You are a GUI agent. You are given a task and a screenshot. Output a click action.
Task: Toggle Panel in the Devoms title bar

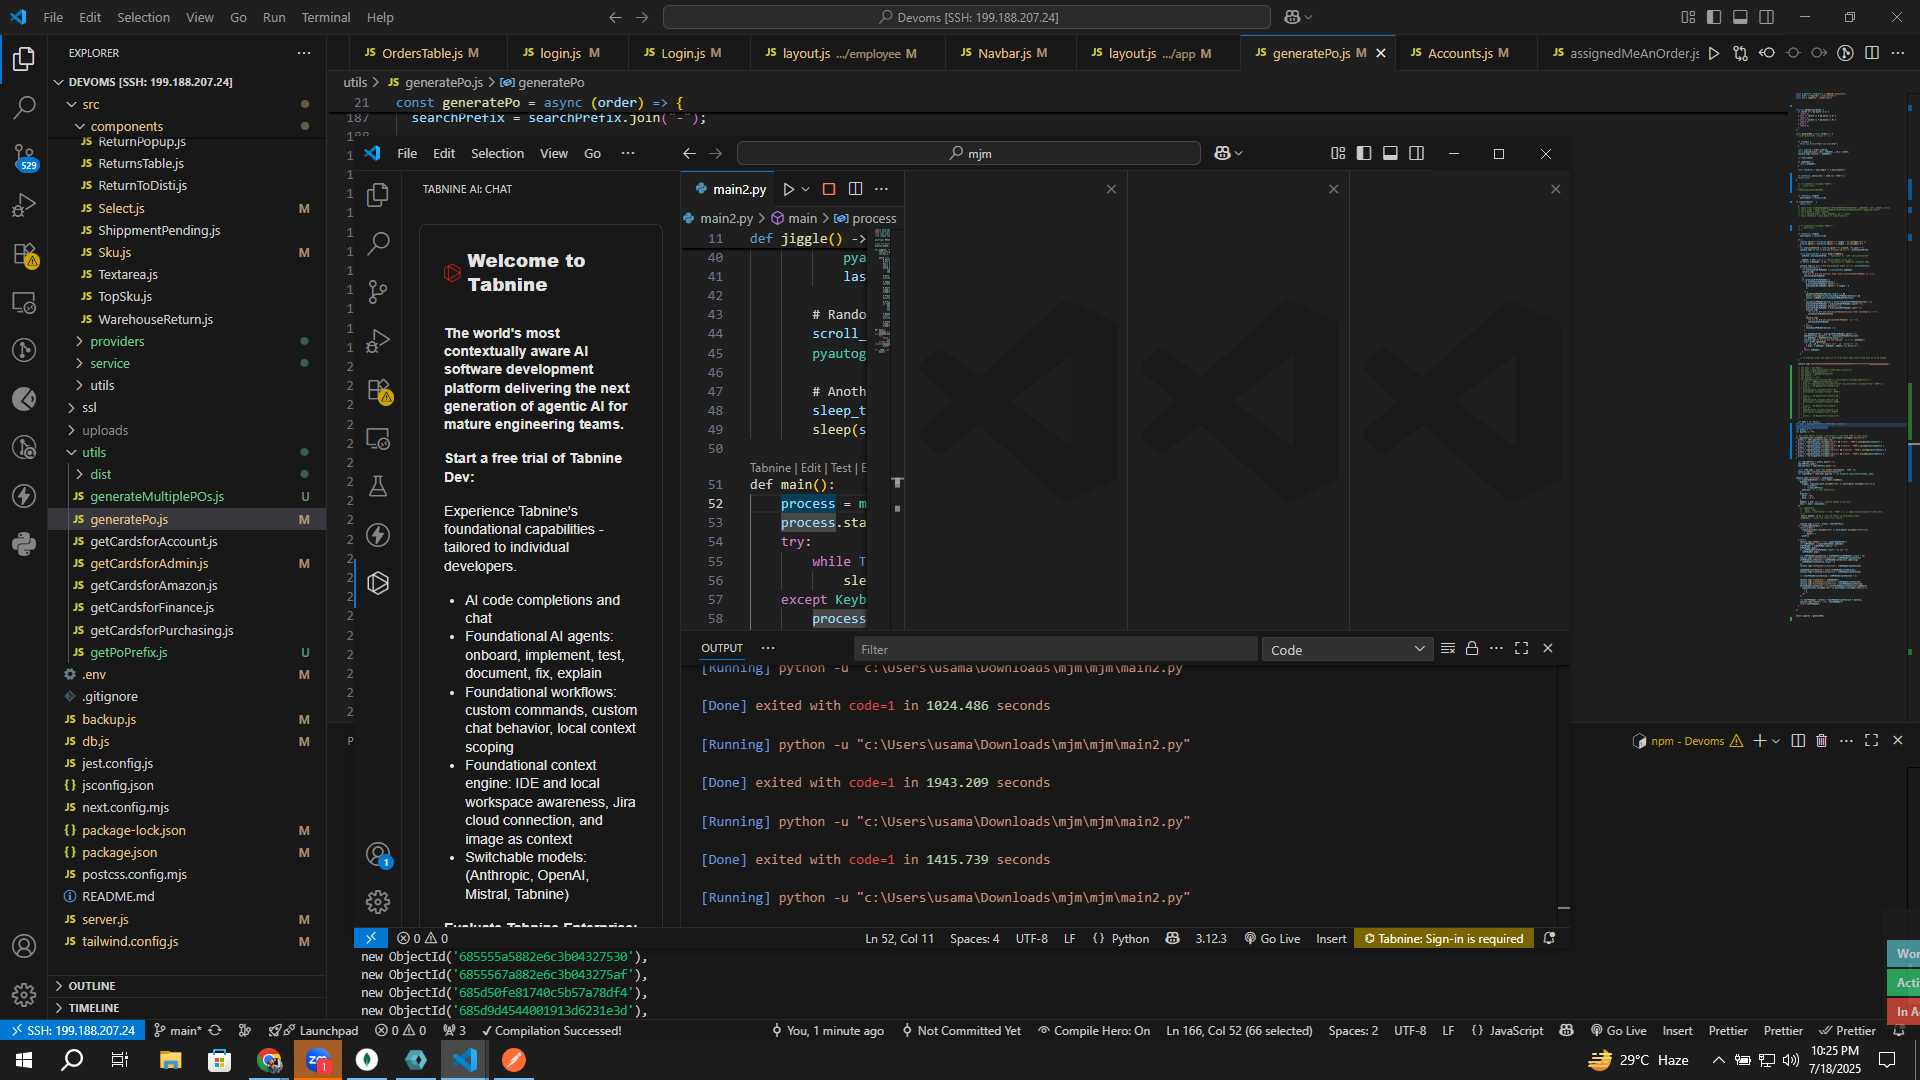click(1740, 17)
